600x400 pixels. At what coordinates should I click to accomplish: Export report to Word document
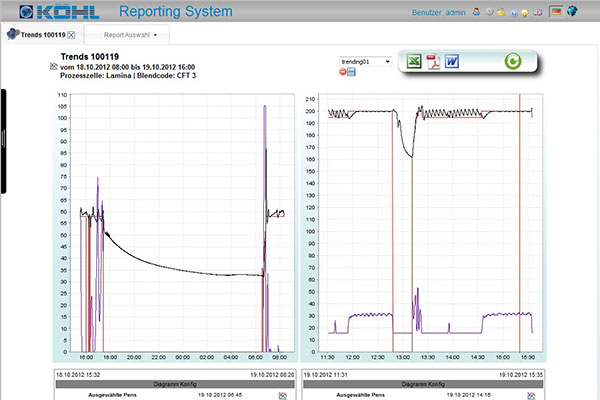[452, 62]
